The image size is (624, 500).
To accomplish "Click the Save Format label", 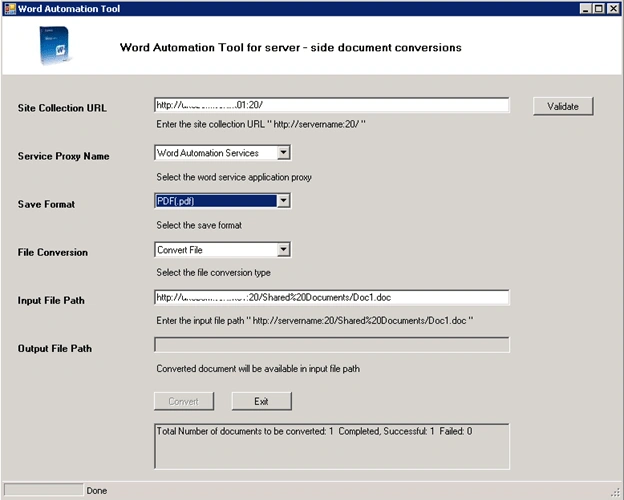I will point(46,204).
